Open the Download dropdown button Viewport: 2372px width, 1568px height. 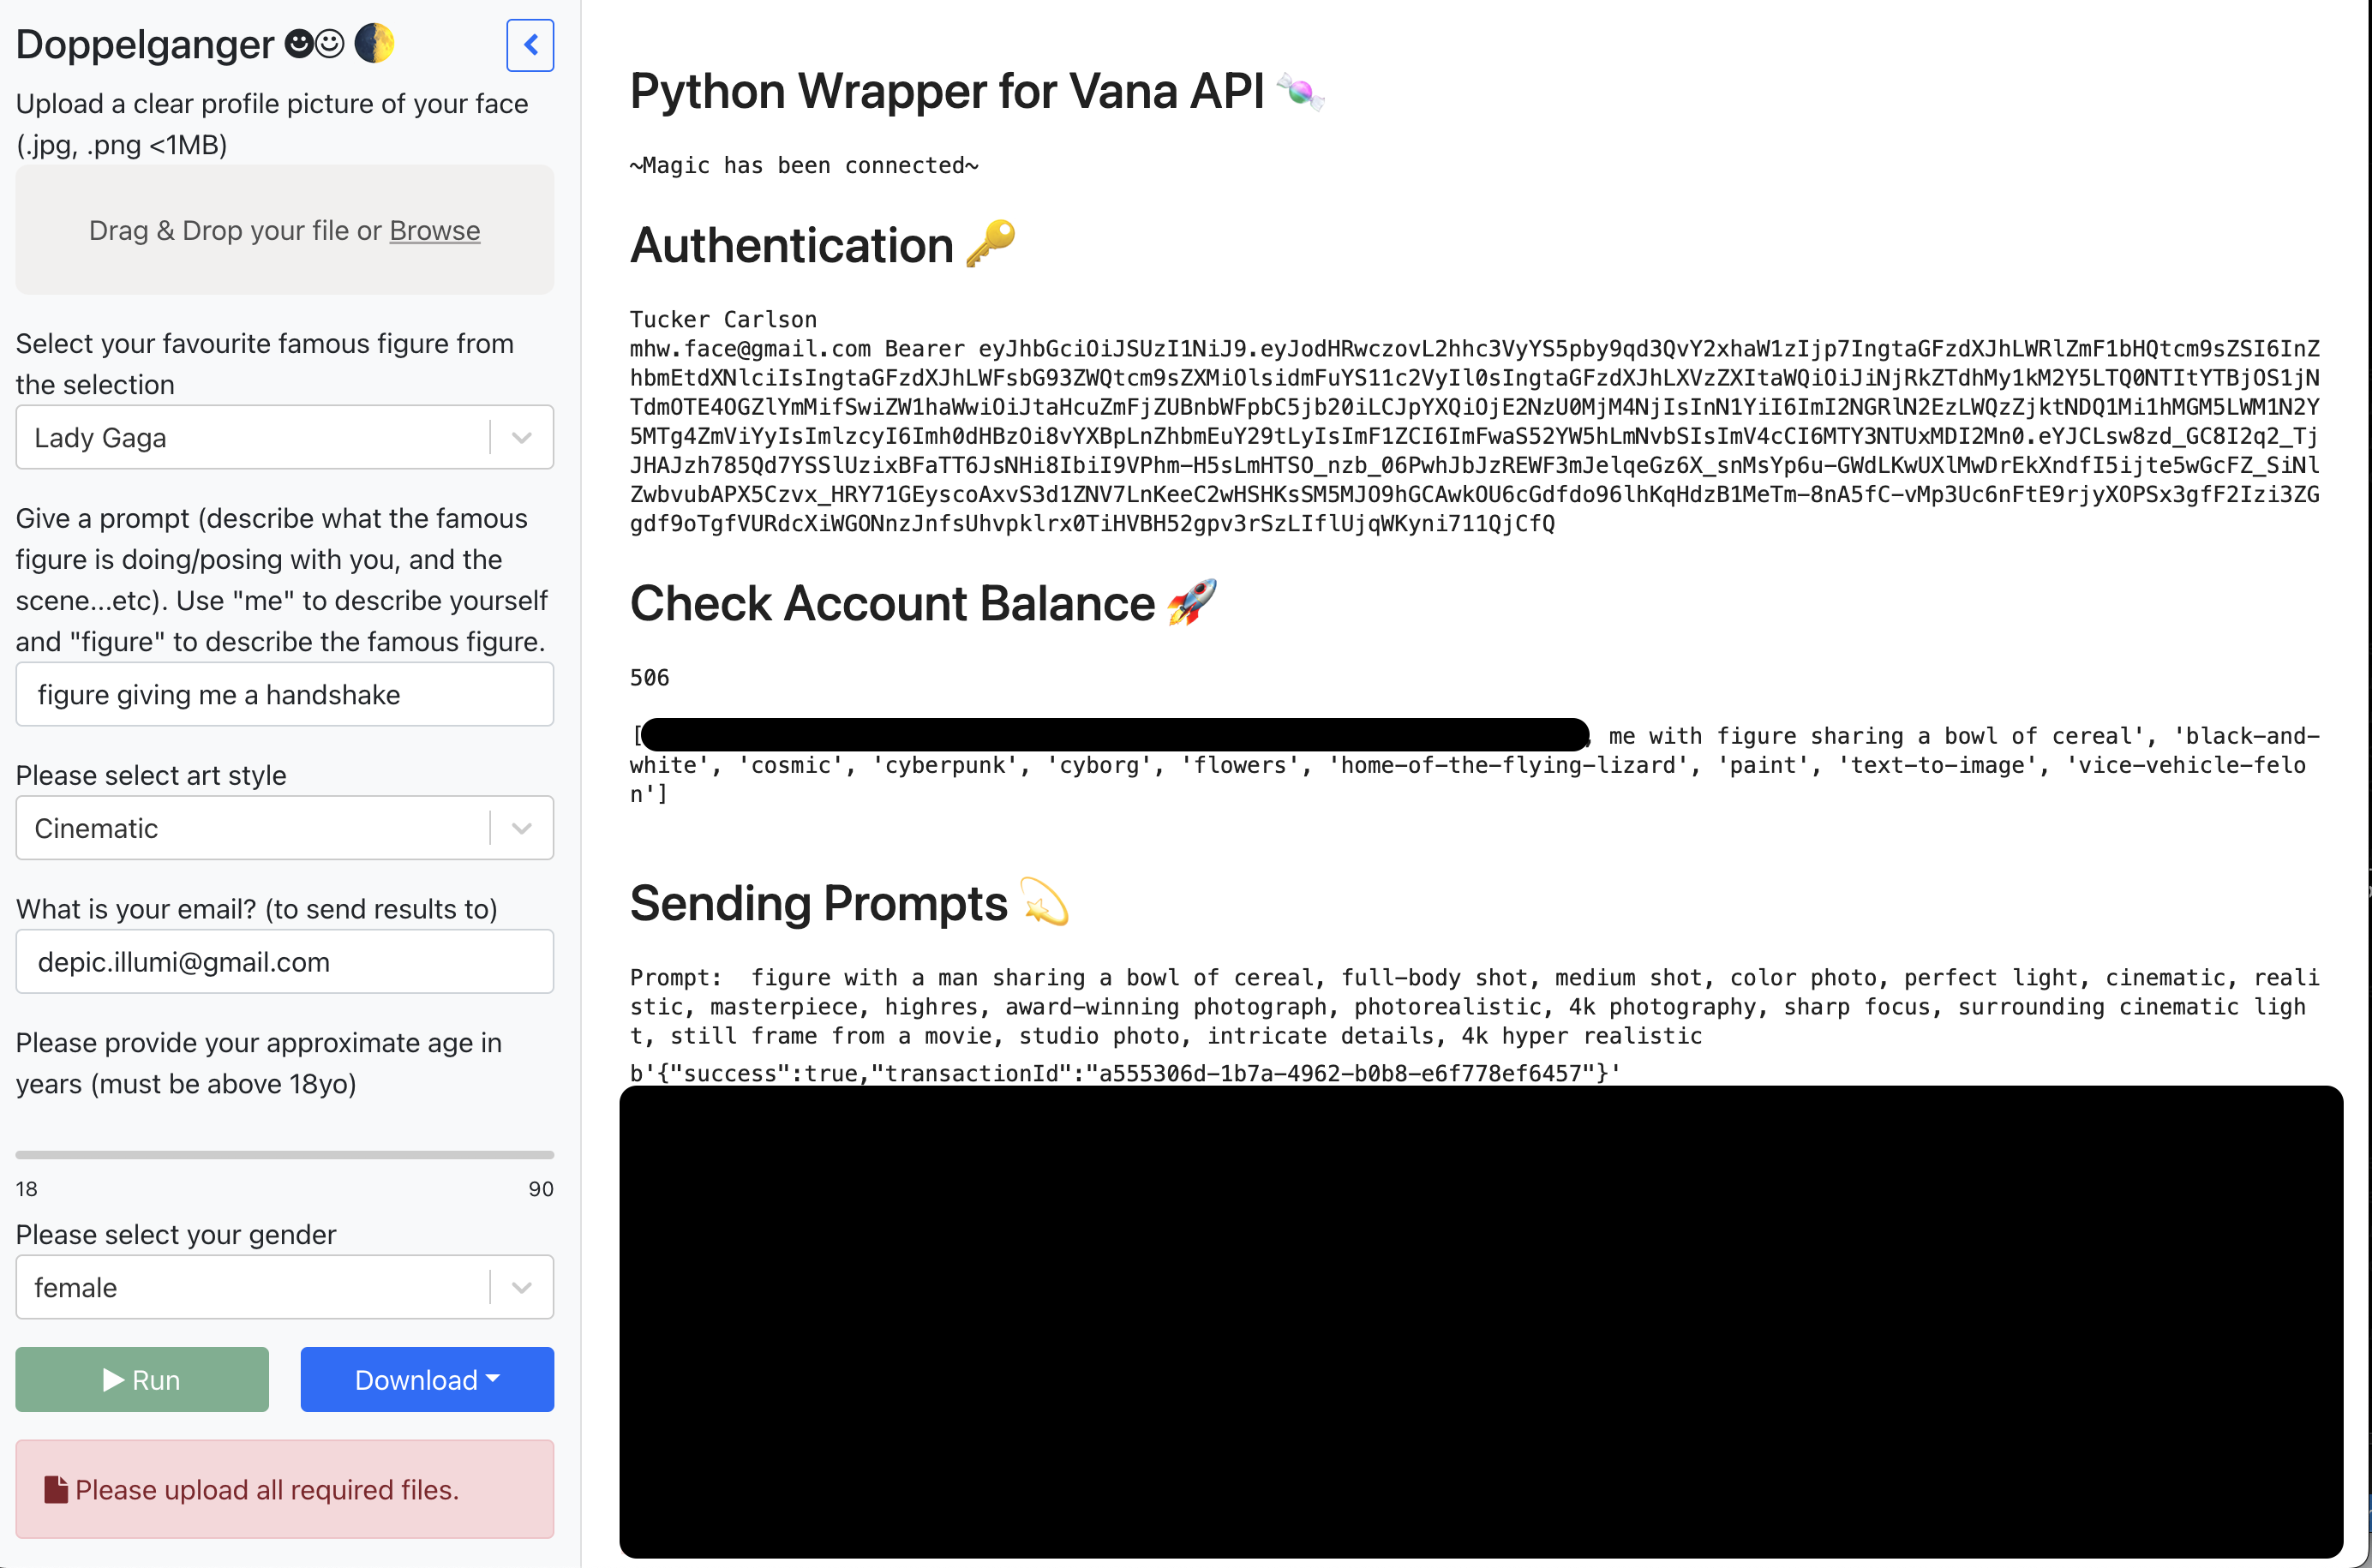pos(427,1380)
